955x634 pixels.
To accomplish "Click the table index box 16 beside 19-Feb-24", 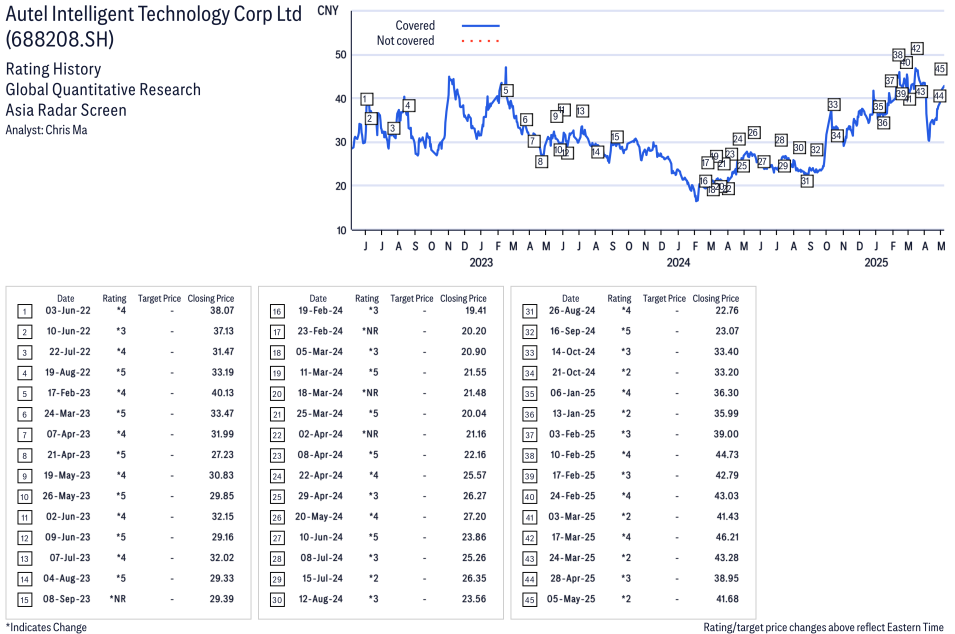I will (277, 312).
